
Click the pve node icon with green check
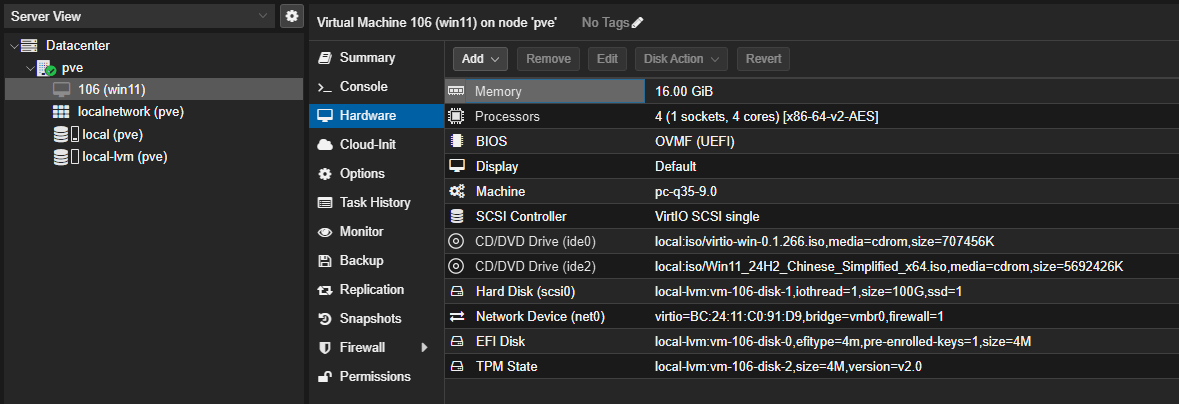pos(46,68)
